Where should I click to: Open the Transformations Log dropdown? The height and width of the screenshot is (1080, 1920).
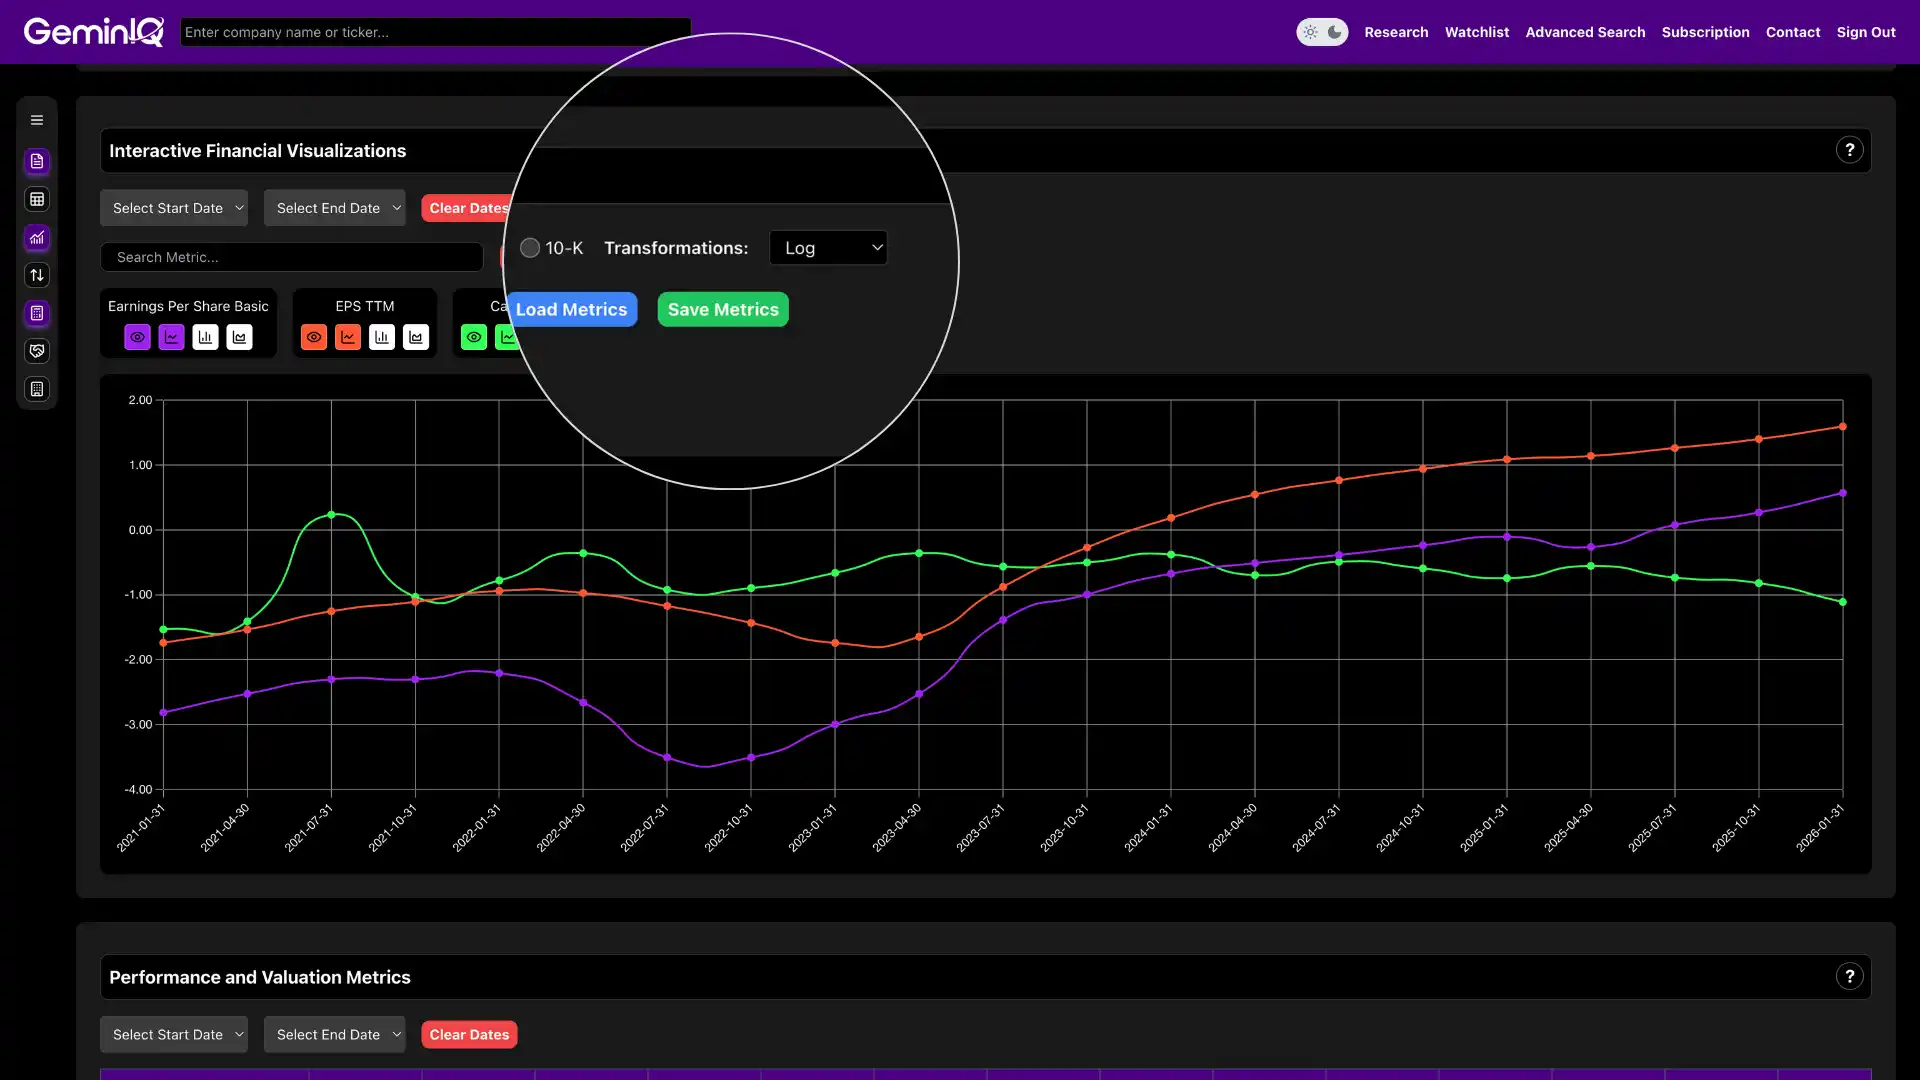pyautogui.click(x=828, y=247)
